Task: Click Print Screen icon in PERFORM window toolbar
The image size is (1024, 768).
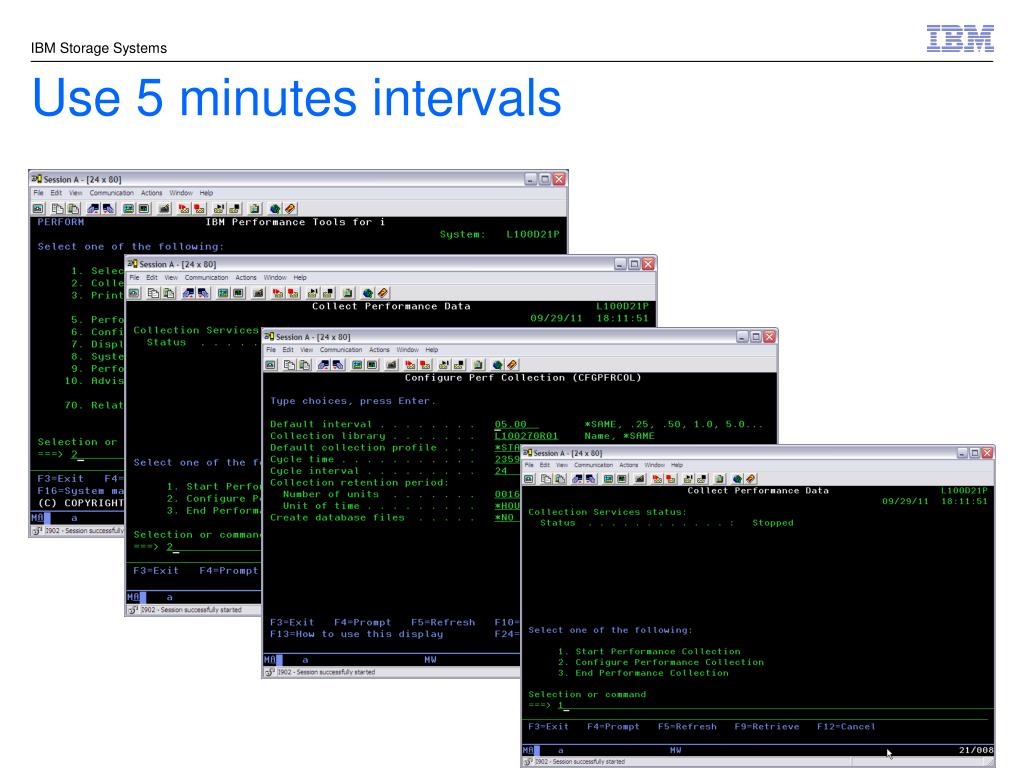Action: tap(38, 208)
